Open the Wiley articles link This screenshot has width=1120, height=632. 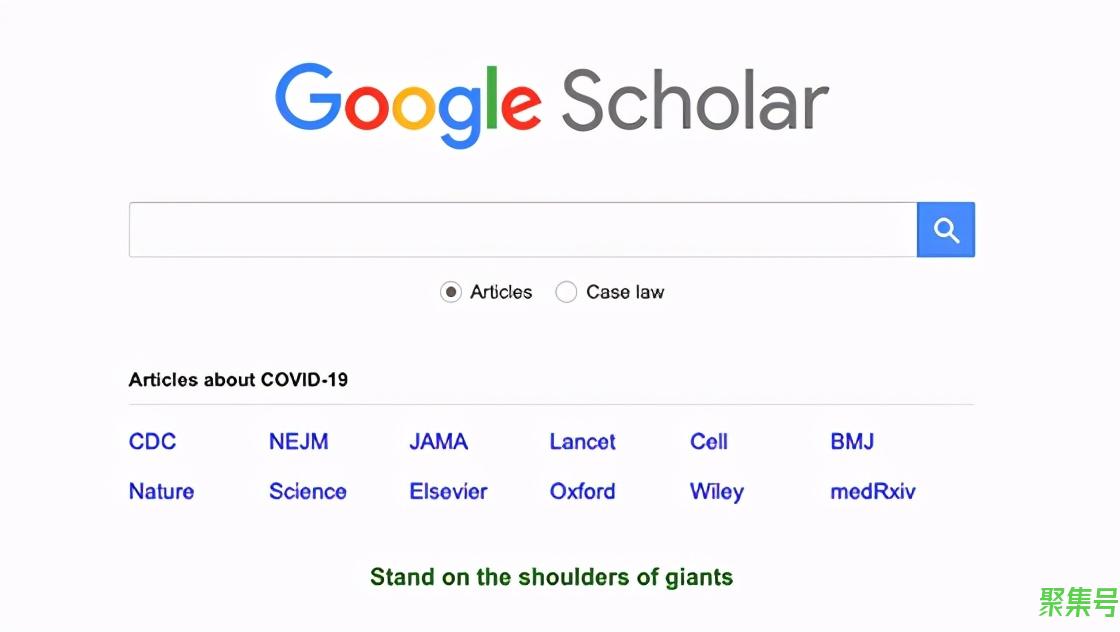coord(717,492)
